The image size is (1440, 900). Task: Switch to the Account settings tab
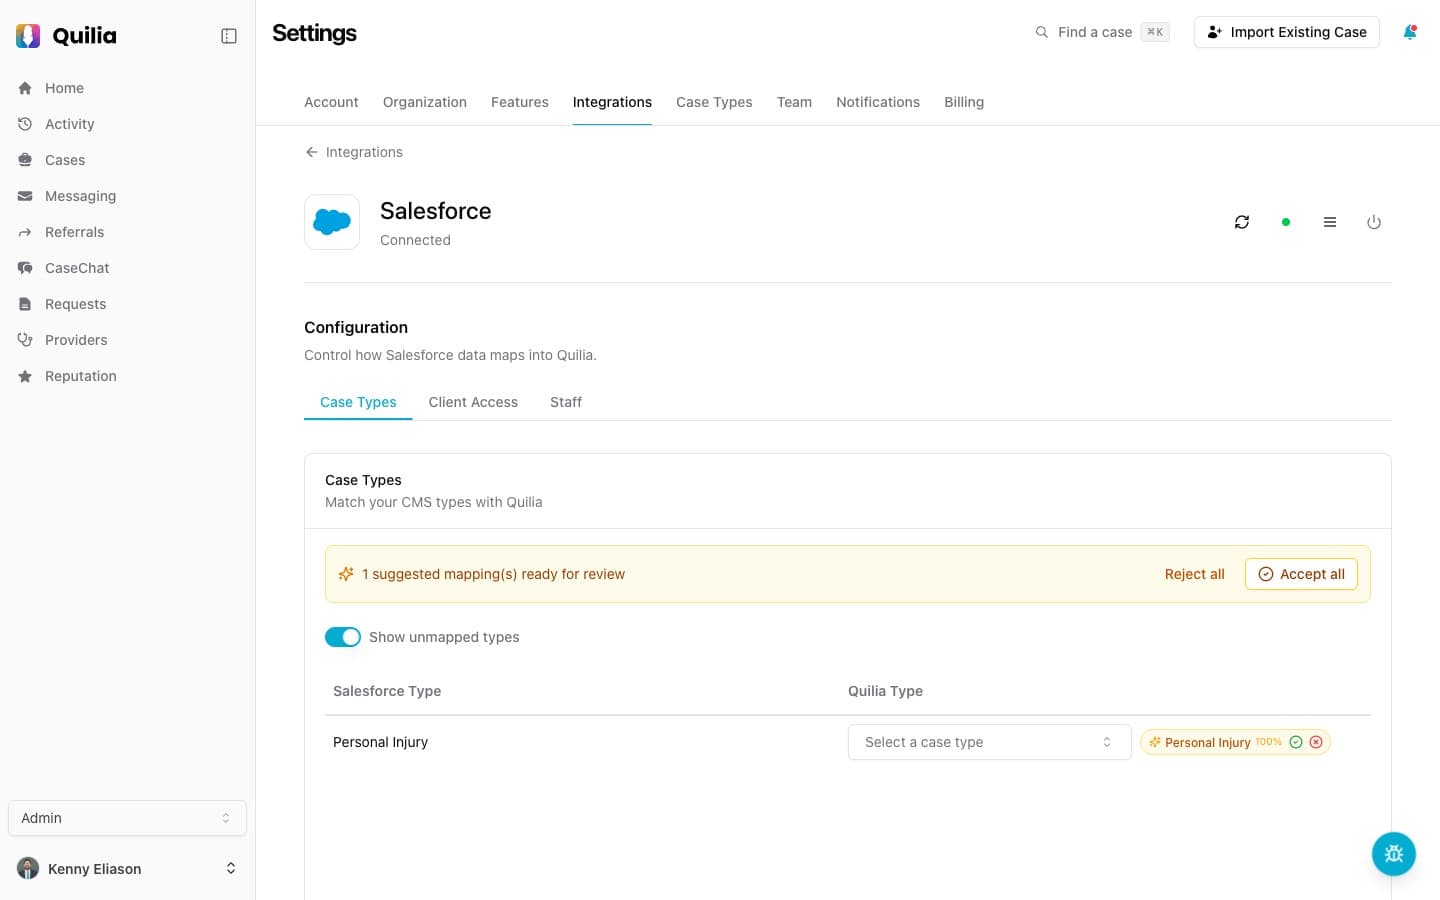tap(331, 102)
